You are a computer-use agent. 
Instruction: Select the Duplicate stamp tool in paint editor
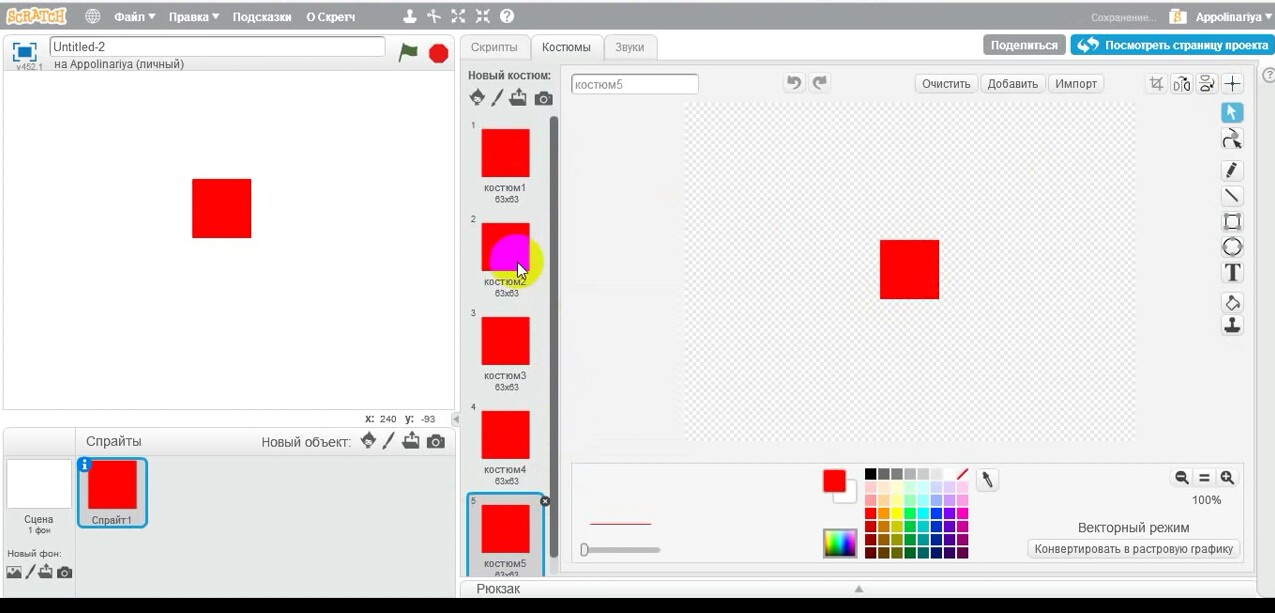(x=1232, y=326)
